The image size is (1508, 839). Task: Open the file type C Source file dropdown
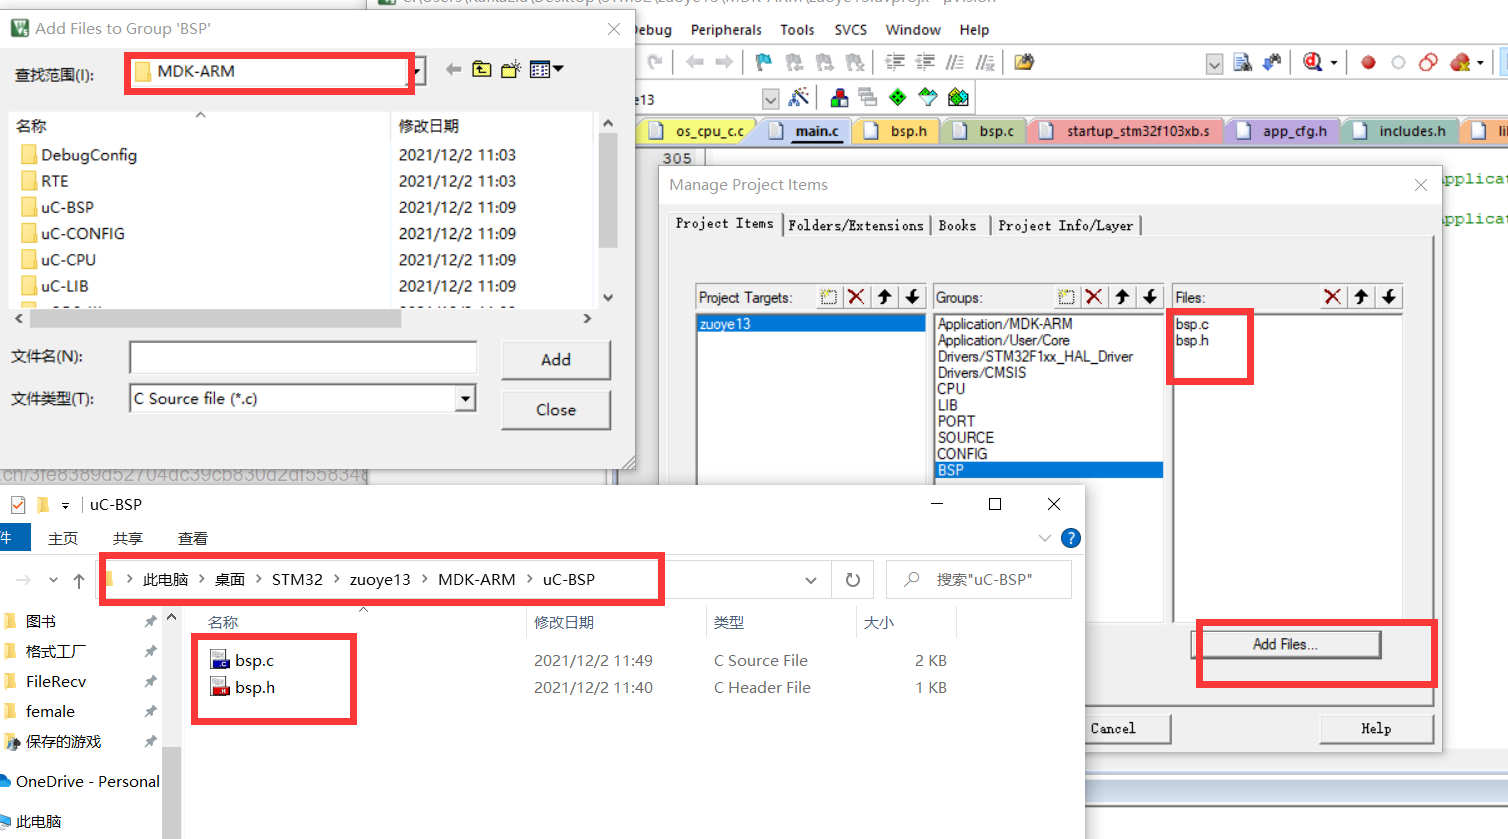point(465,398)
